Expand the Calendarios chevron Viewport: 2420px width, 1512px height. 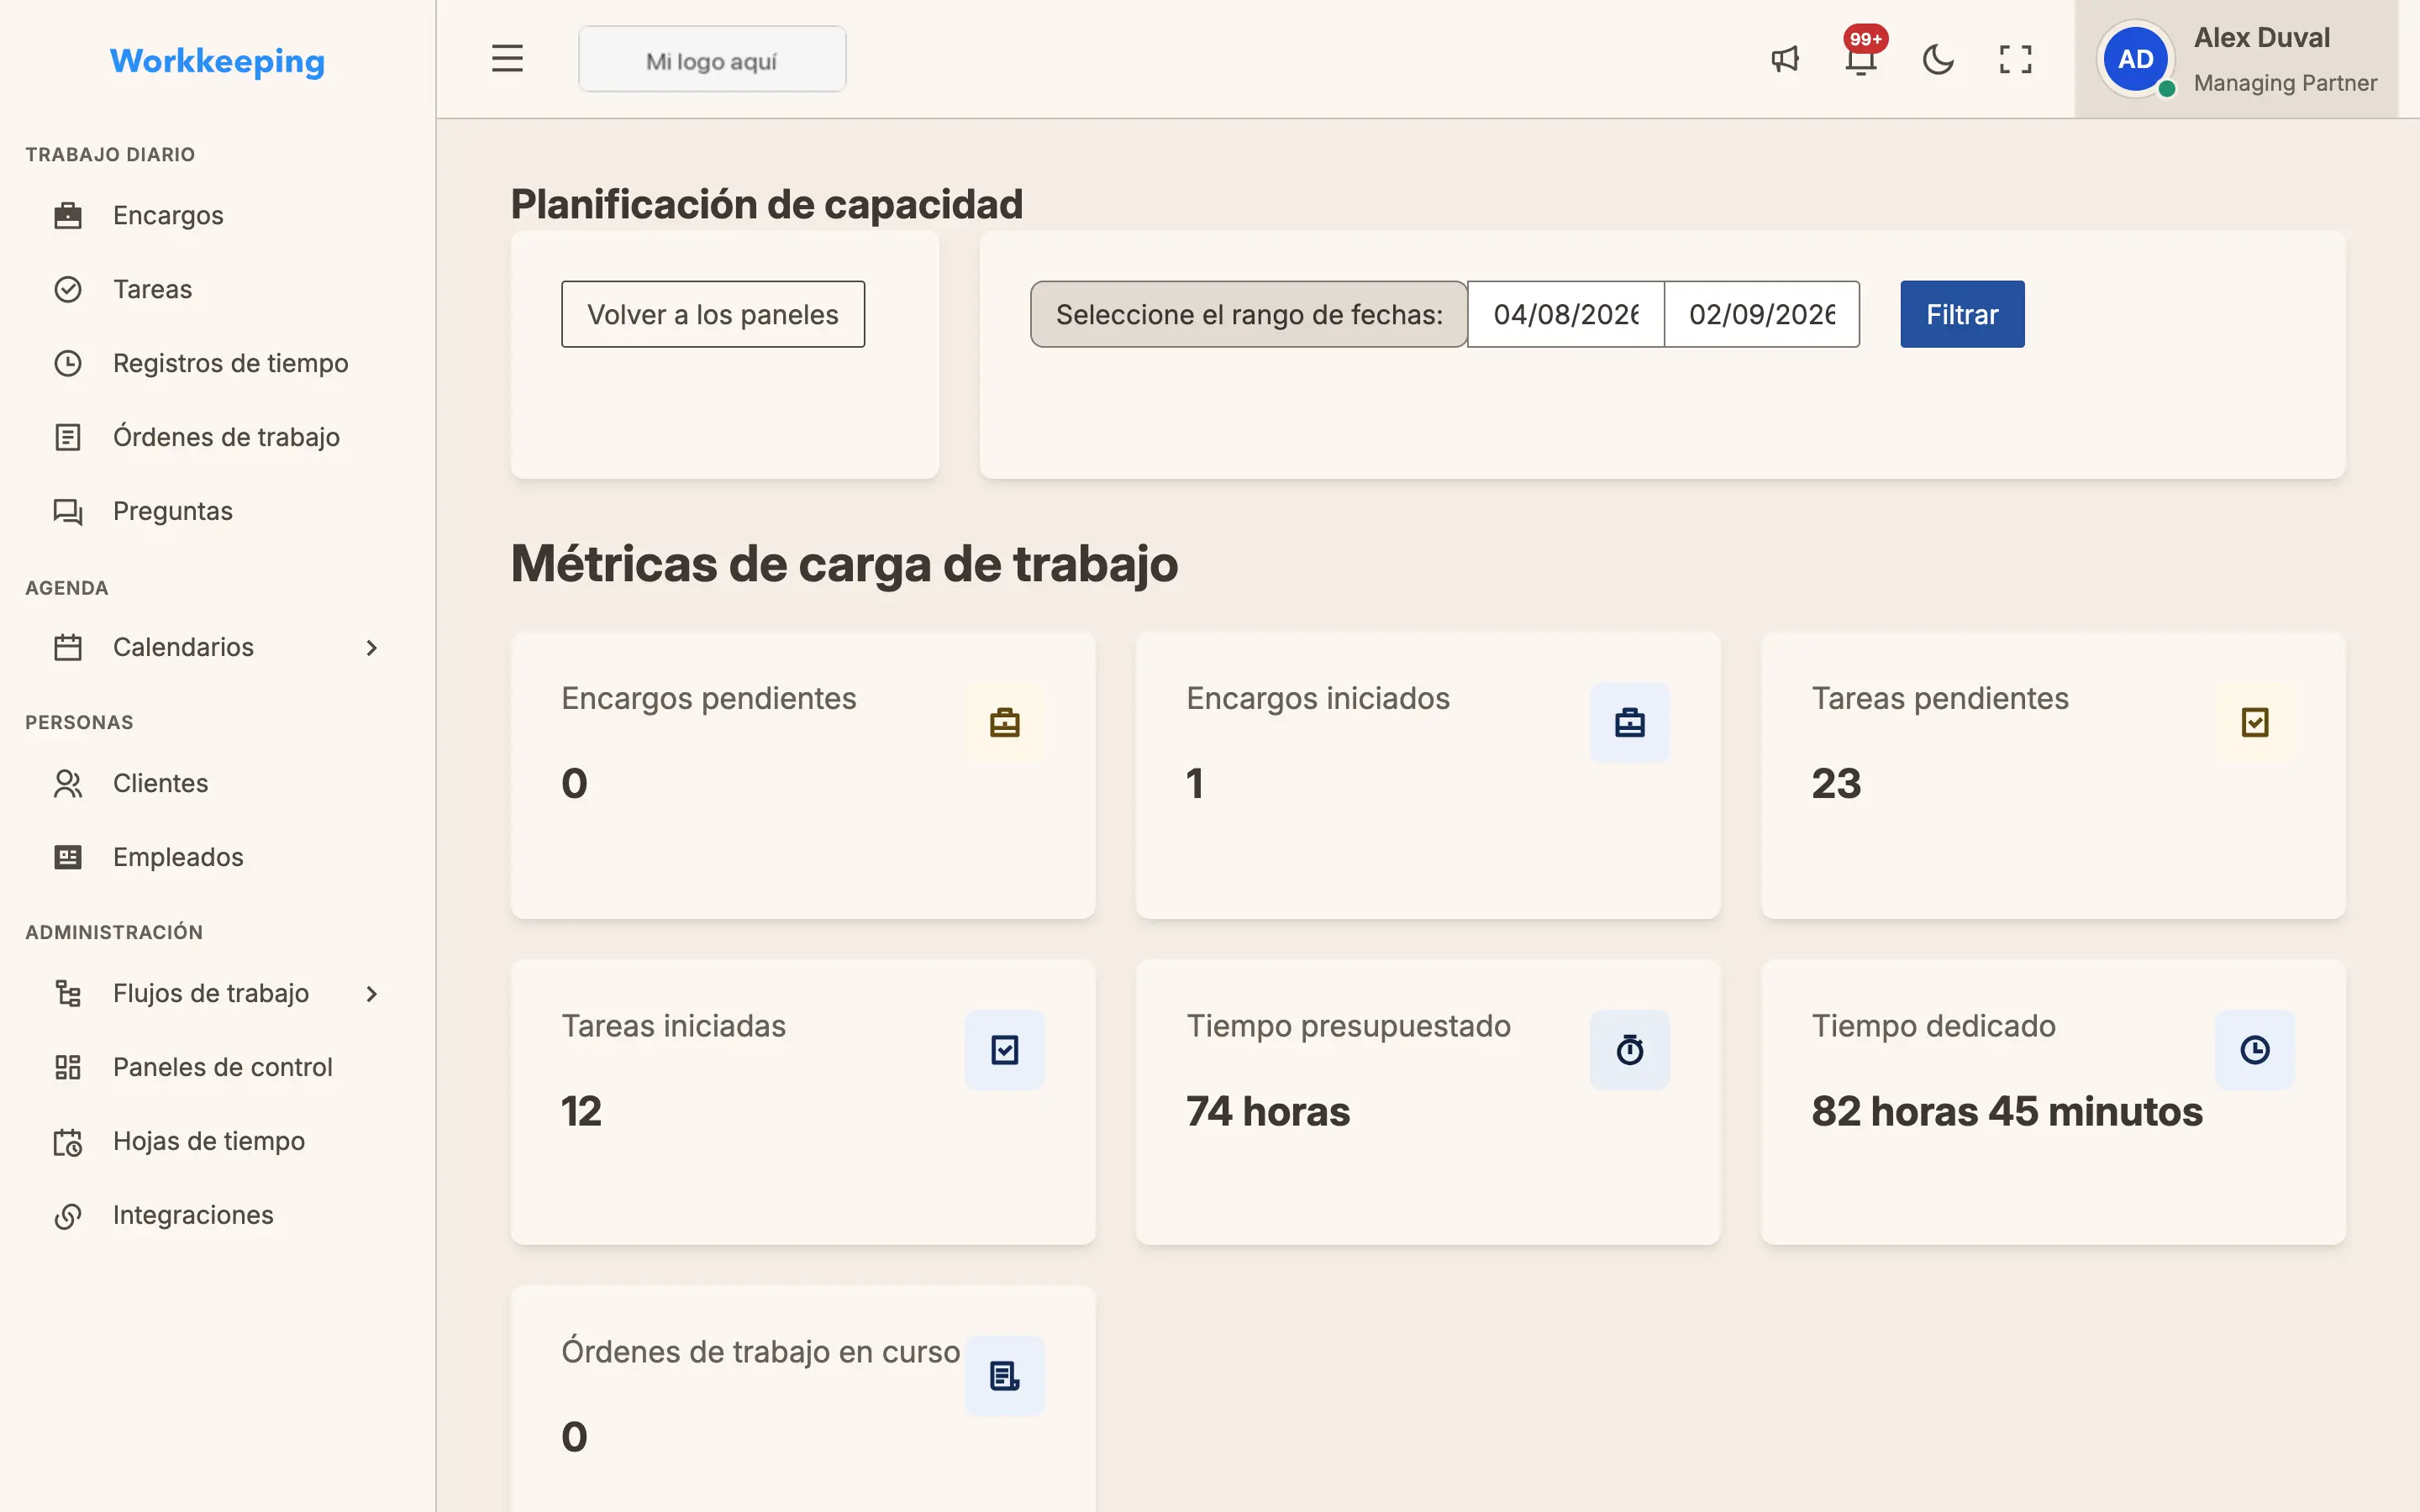(x=371, y=648)
